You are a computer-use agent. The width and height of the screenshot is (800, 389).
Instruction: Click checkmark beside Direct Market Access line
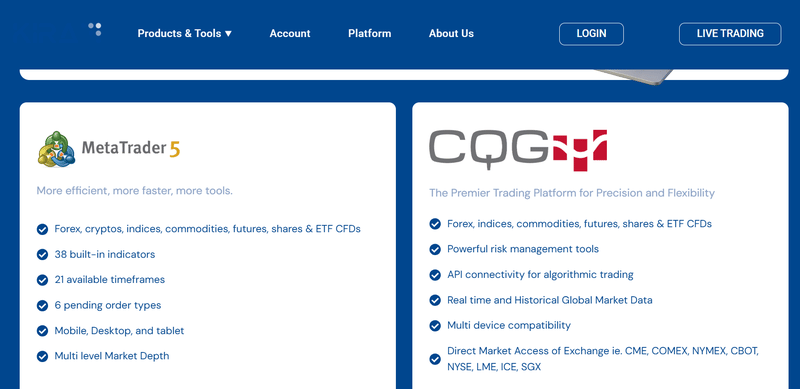(x=435, y=359)
